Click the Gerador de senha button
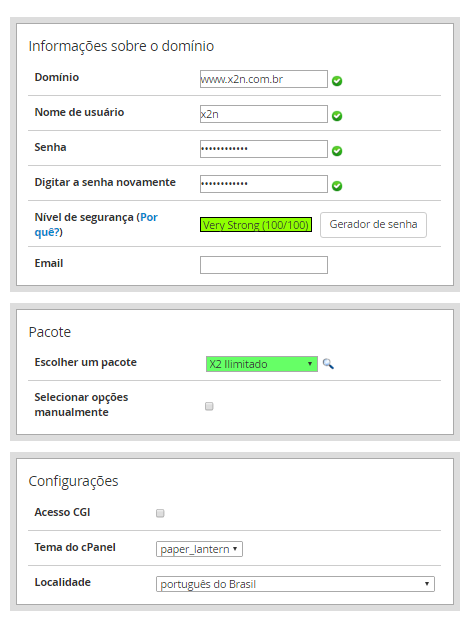 [x=373, y=225]
